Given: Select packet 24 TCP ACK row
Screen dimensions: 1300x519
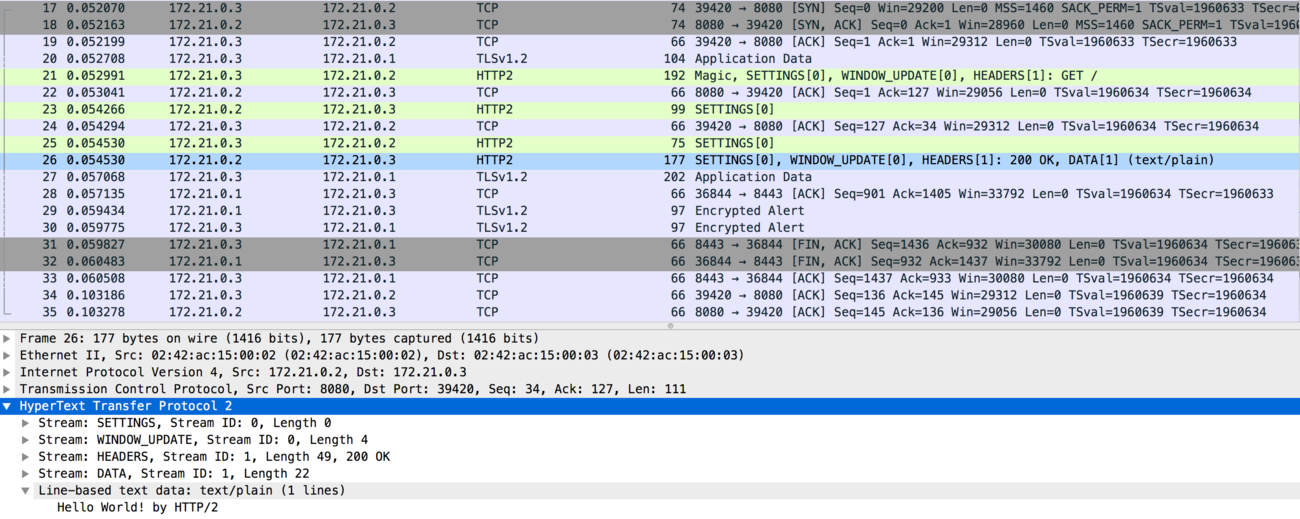Looking at the screenshot, I should 650,127.
